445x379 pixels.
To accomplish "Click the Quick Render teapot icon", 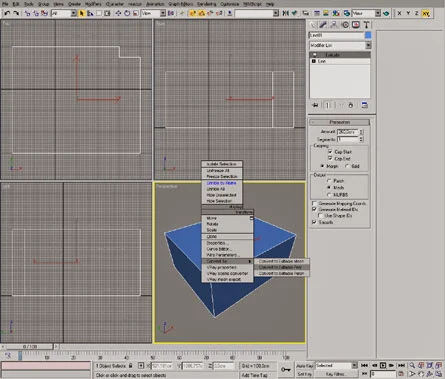I will point(386,13).
